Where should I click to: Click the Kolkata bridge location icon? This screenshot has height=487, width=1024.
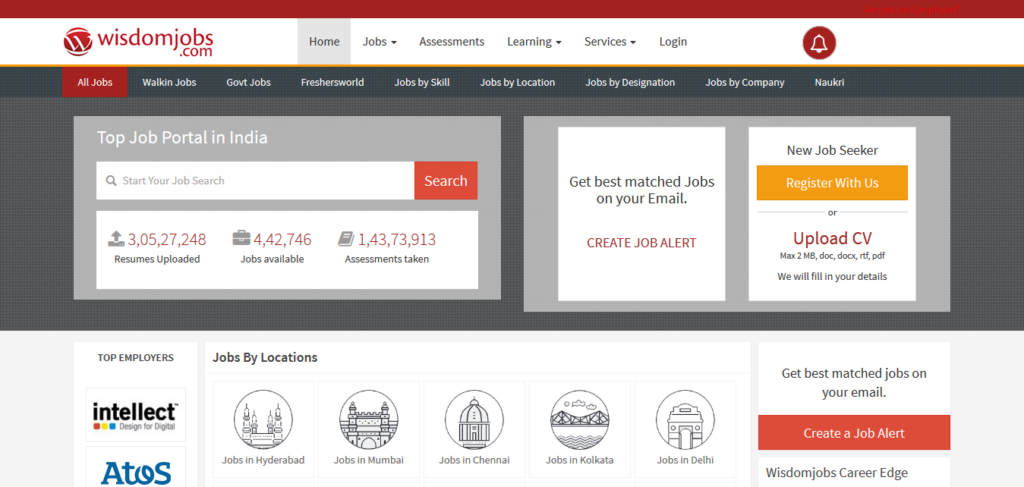tap(580, 419)
